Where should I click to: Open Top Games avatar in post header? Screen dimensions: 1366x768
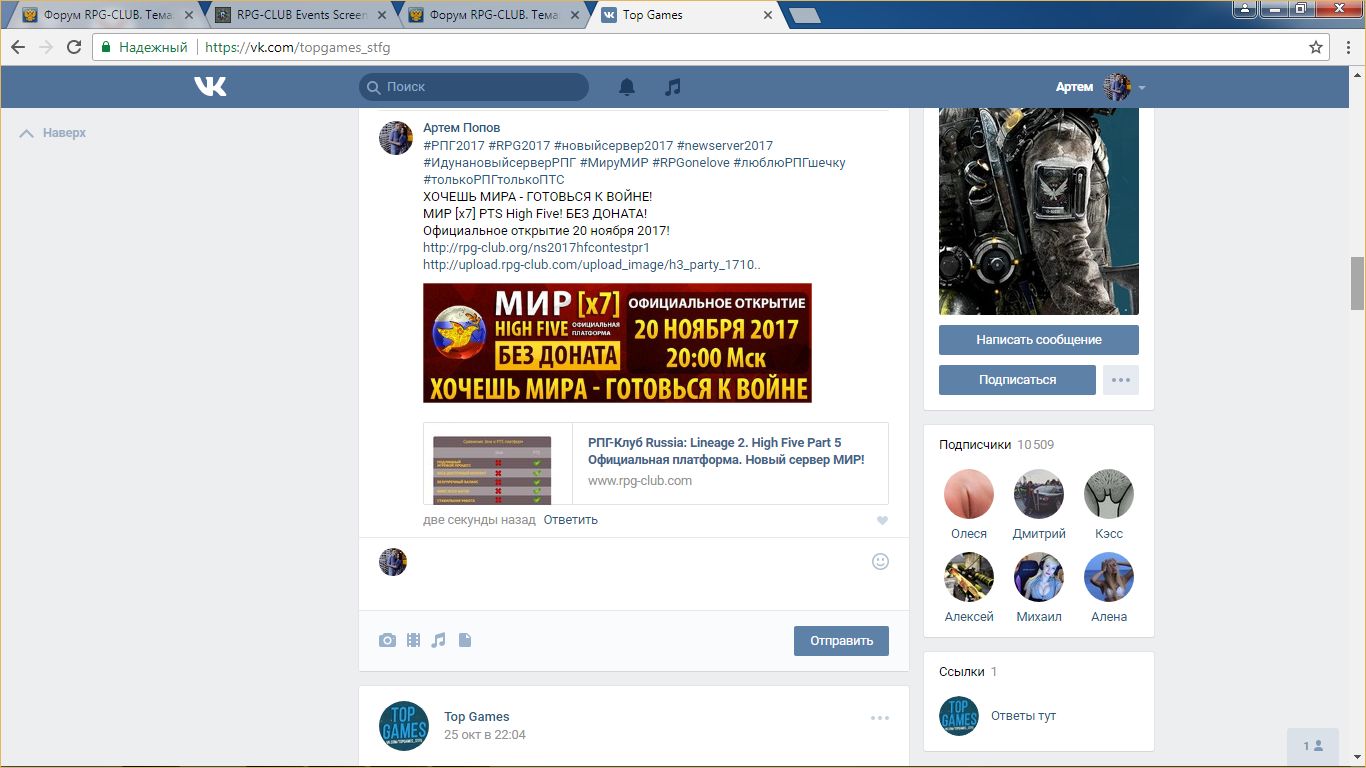[x=404, y=725]
